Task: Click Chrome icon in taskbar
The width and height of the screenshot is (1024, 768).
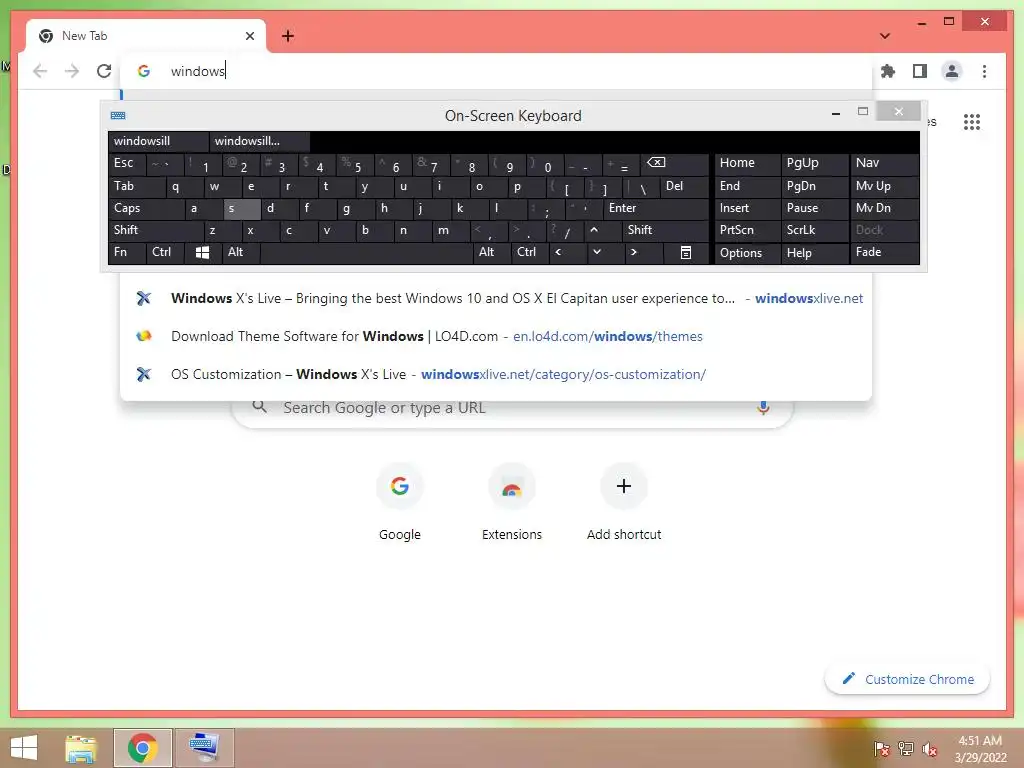Action: [143, 748]
